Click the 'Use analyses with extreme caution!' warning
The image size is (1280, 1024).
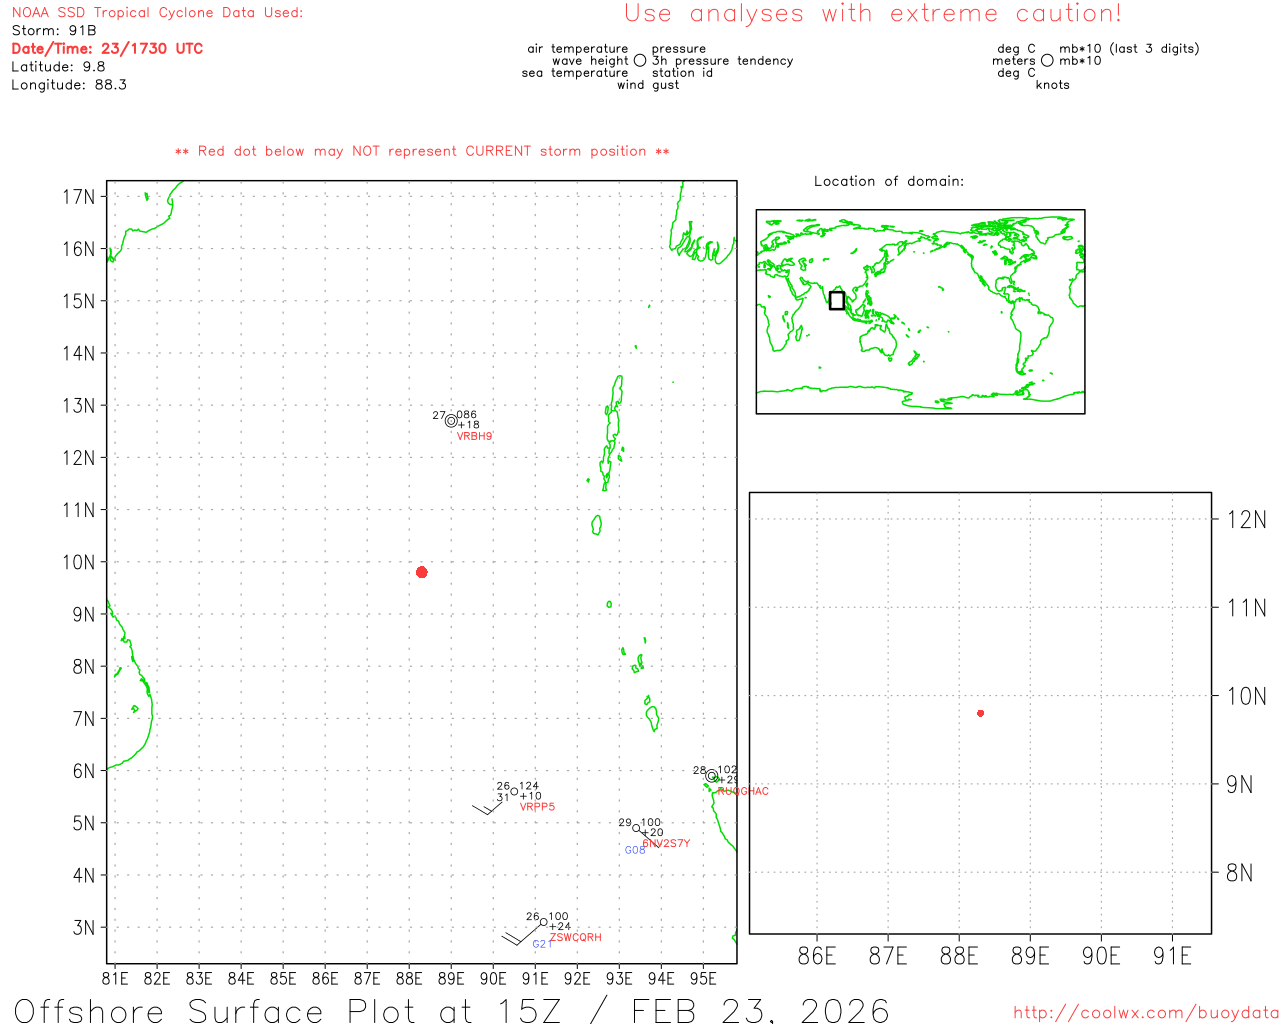873,14
